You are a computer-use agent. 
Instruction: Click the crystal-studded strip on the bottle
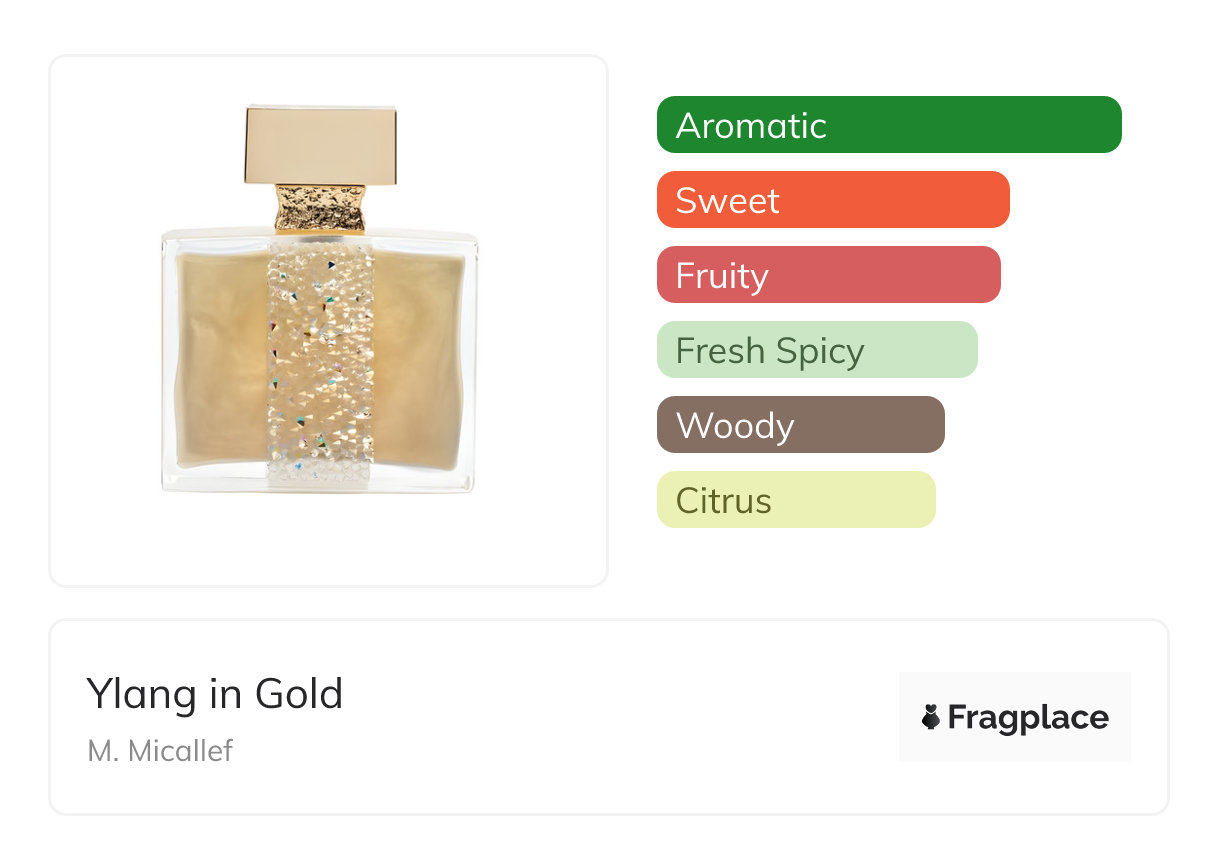[x=320, y=360]
